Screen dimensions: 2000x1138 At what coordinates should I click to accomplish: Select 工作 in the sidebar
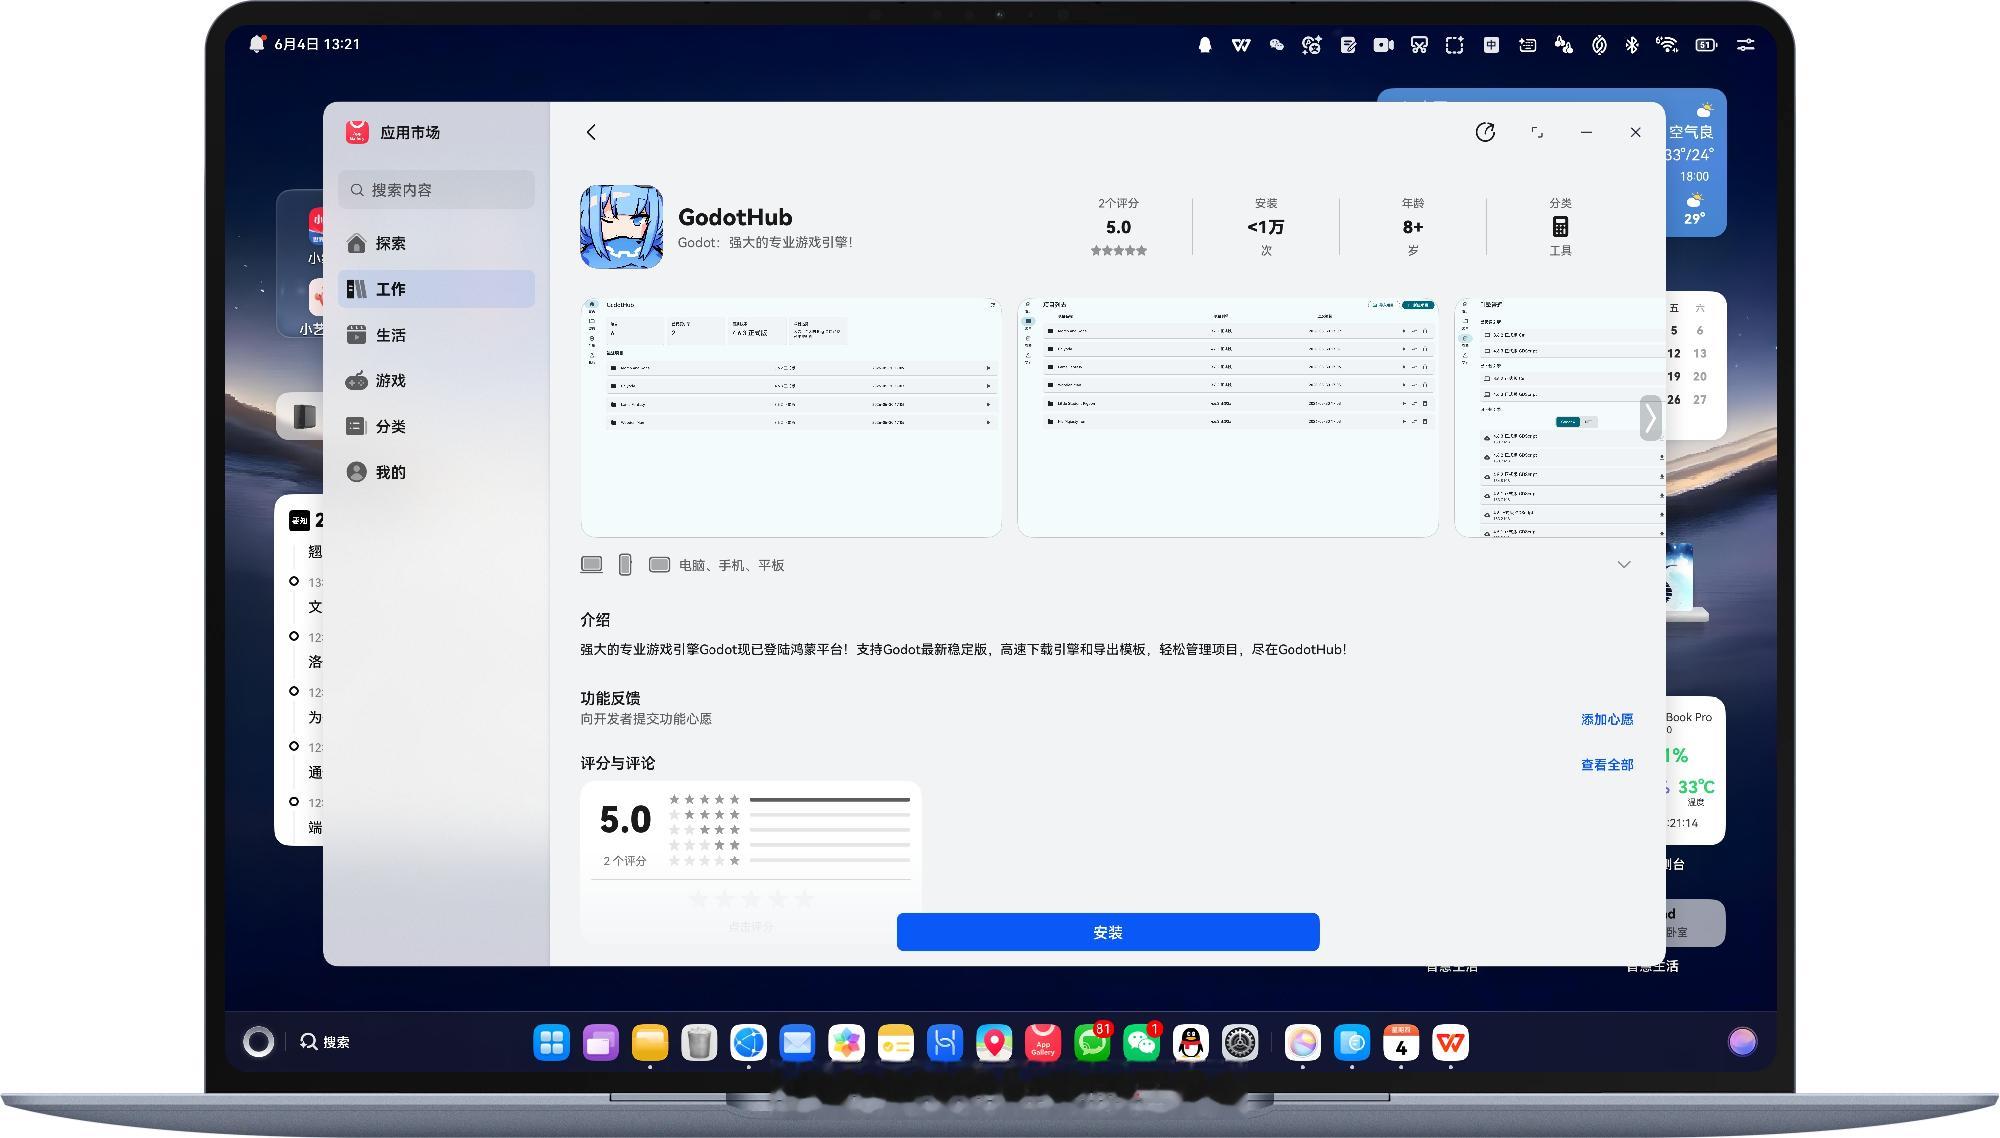tap(436, 289)
